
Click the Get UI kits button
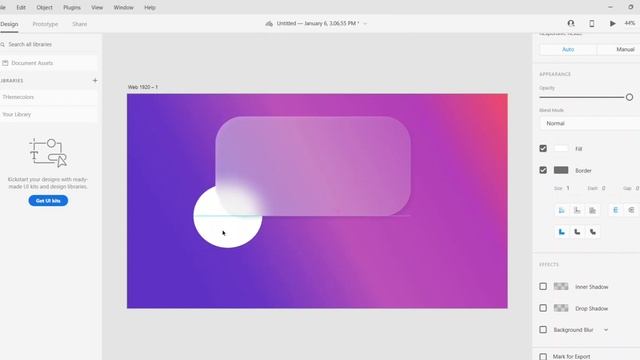pyautogui.click(x=48, y=201)
